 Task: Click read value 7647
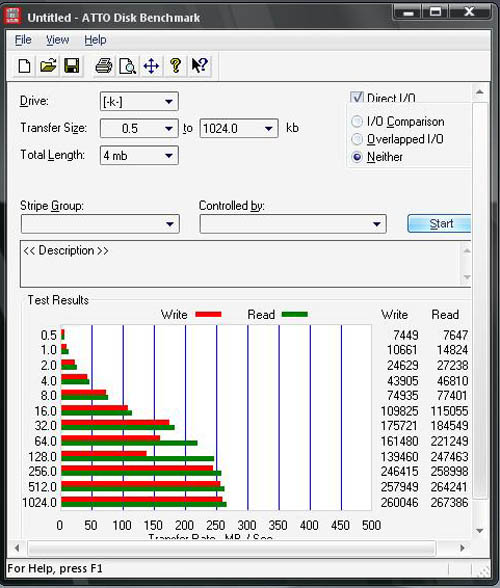click(455, 334)
